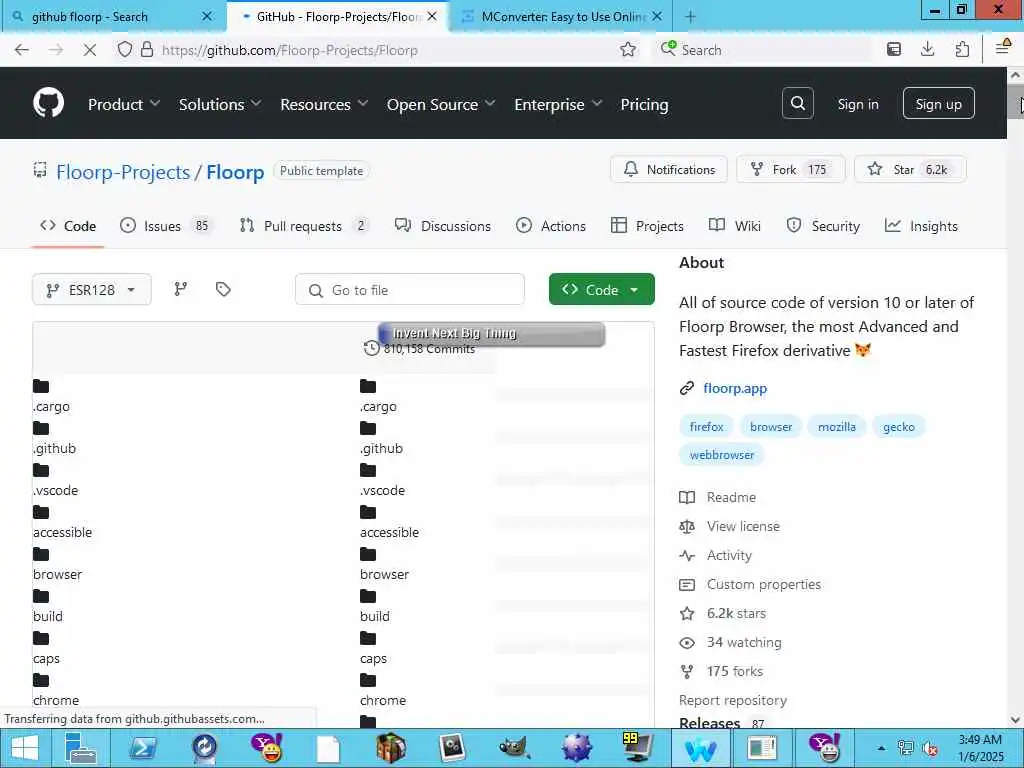The image size is (1024, 768).
Task: Click the page vertical scrollbar down arrow
Action: (1015, 720)
